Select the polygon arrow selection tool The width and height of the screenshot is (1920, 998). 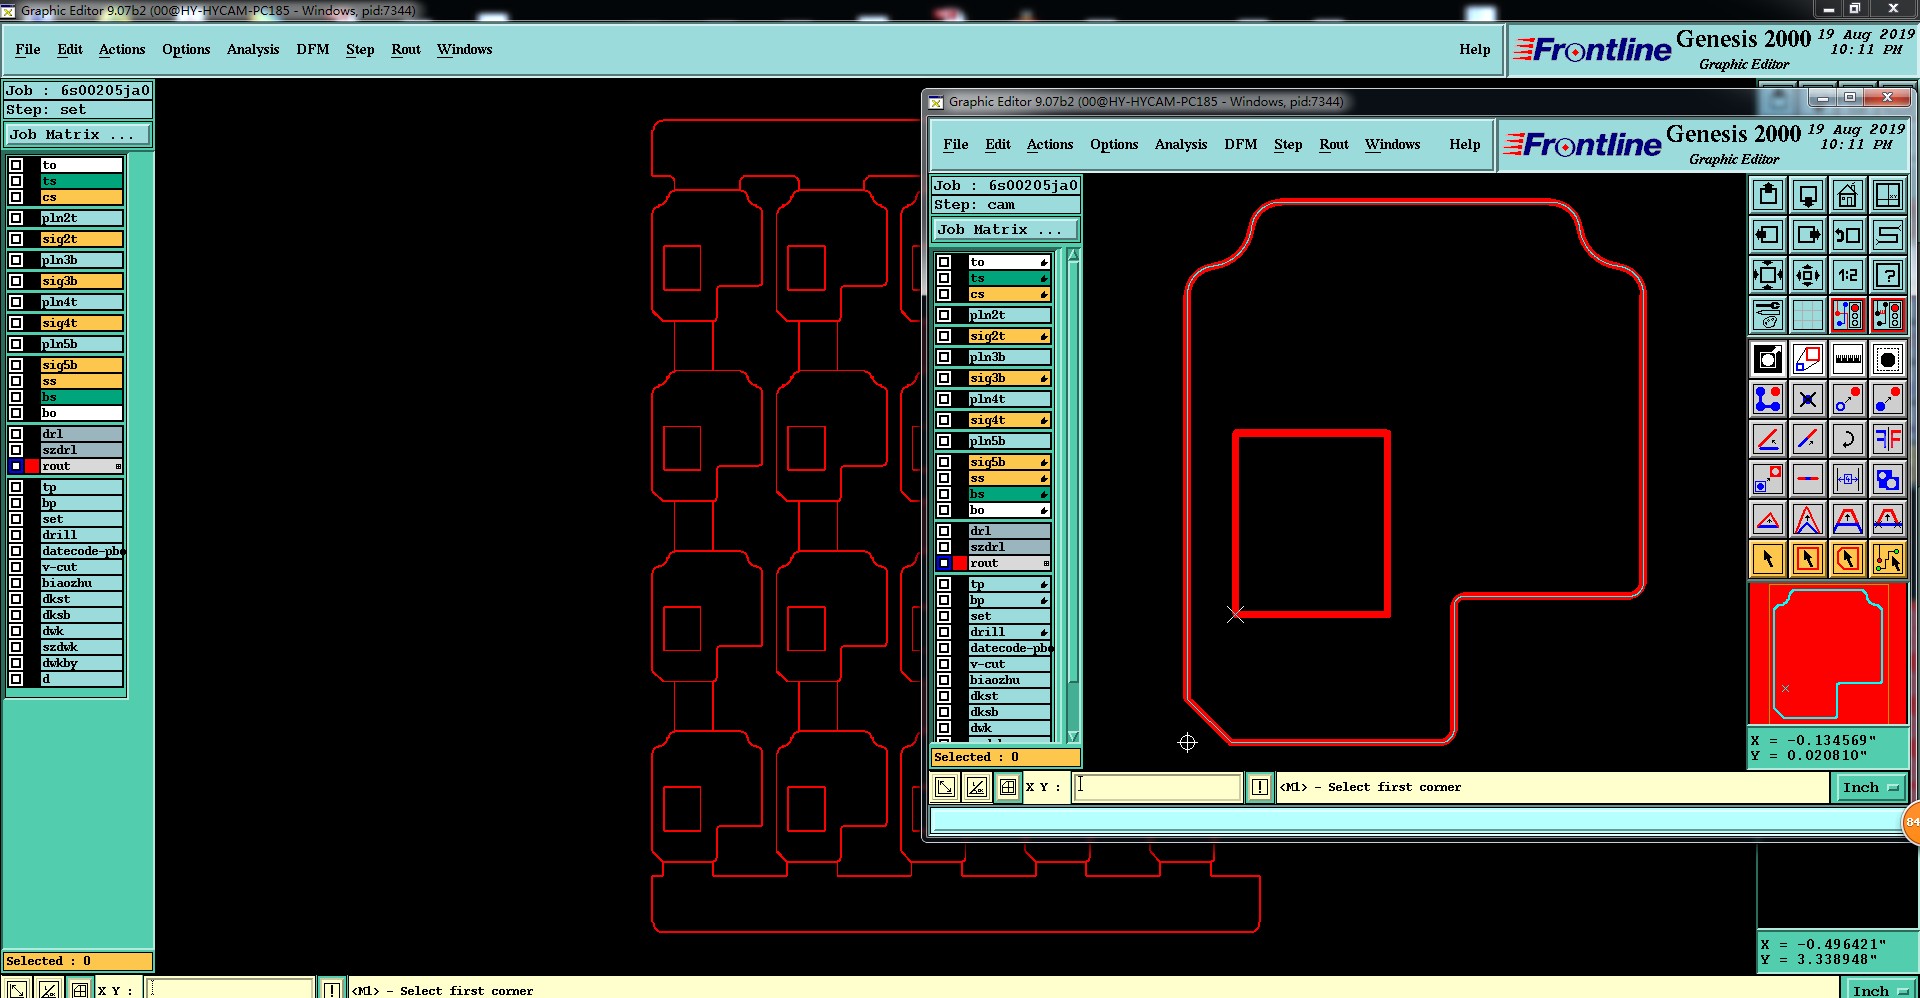tap(1847, 559)
